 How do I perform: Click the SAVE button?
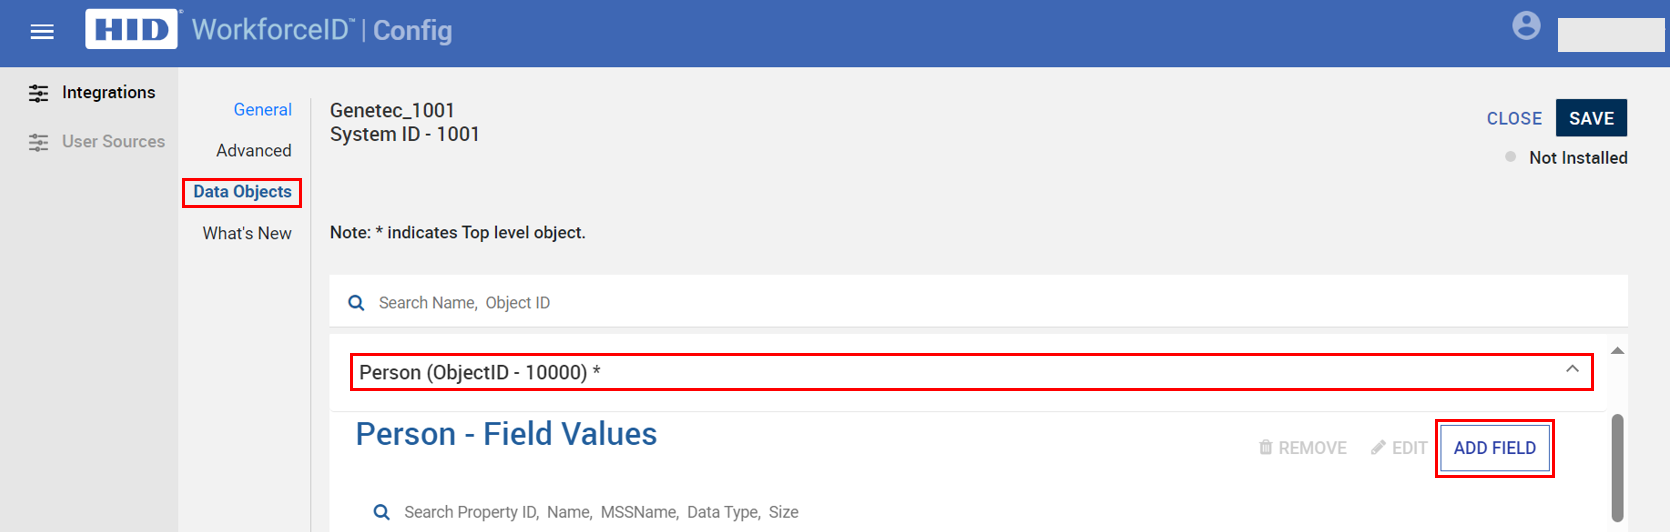(x=1591, y=118)
